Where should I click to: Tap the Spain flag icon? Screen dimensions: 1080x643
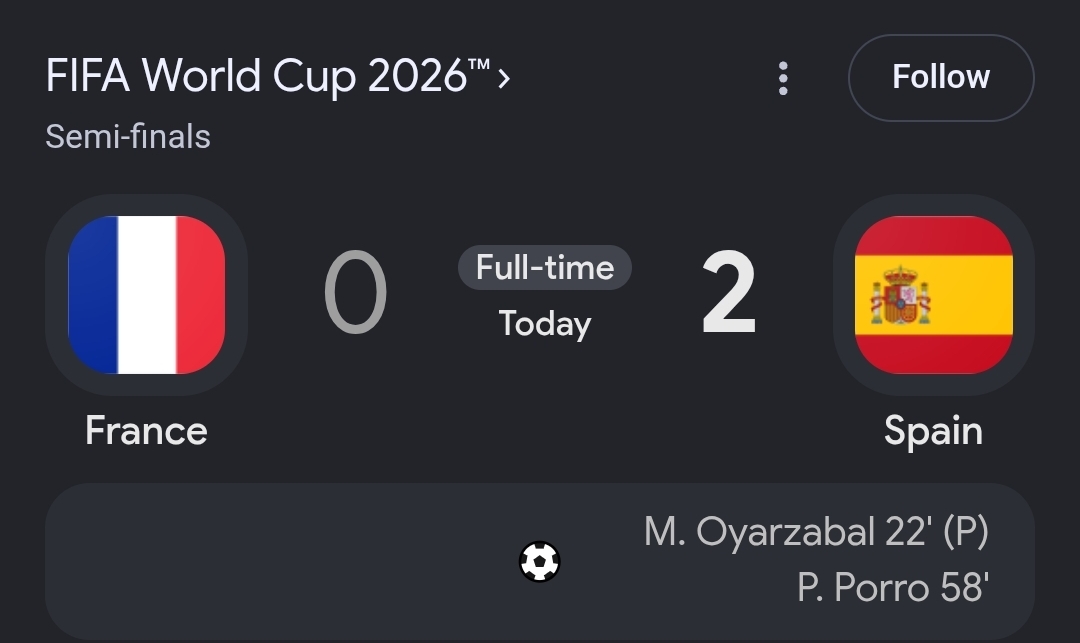933,295
